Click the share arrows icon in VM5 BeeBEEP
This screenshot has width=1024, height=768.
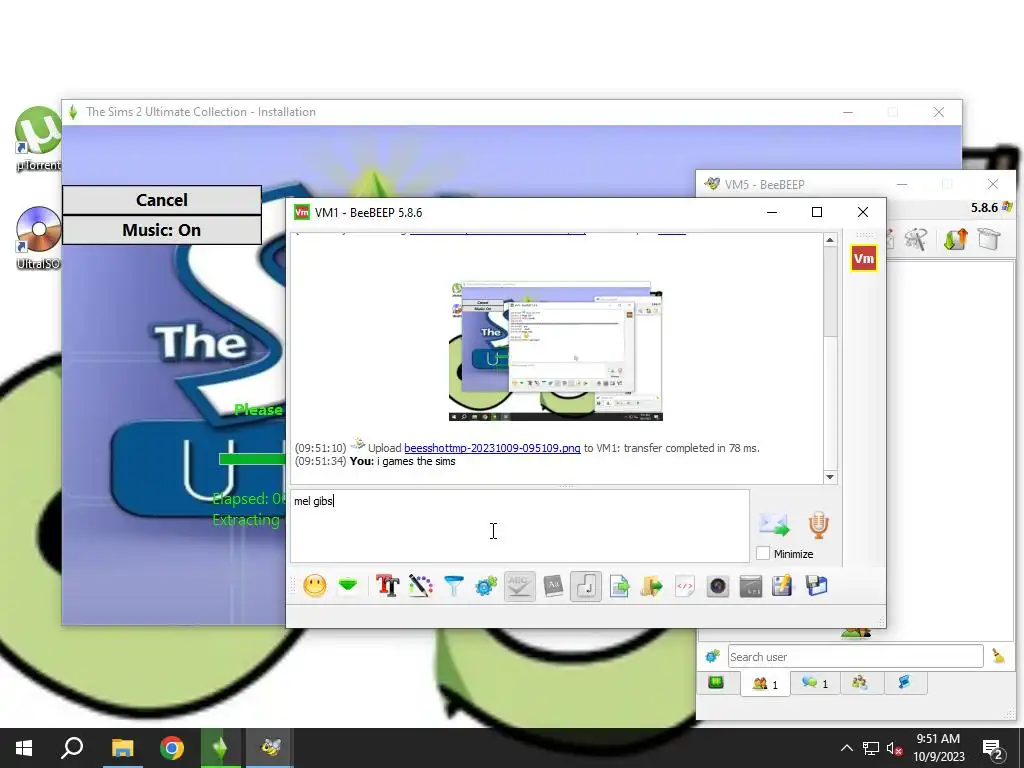[955, 239]
